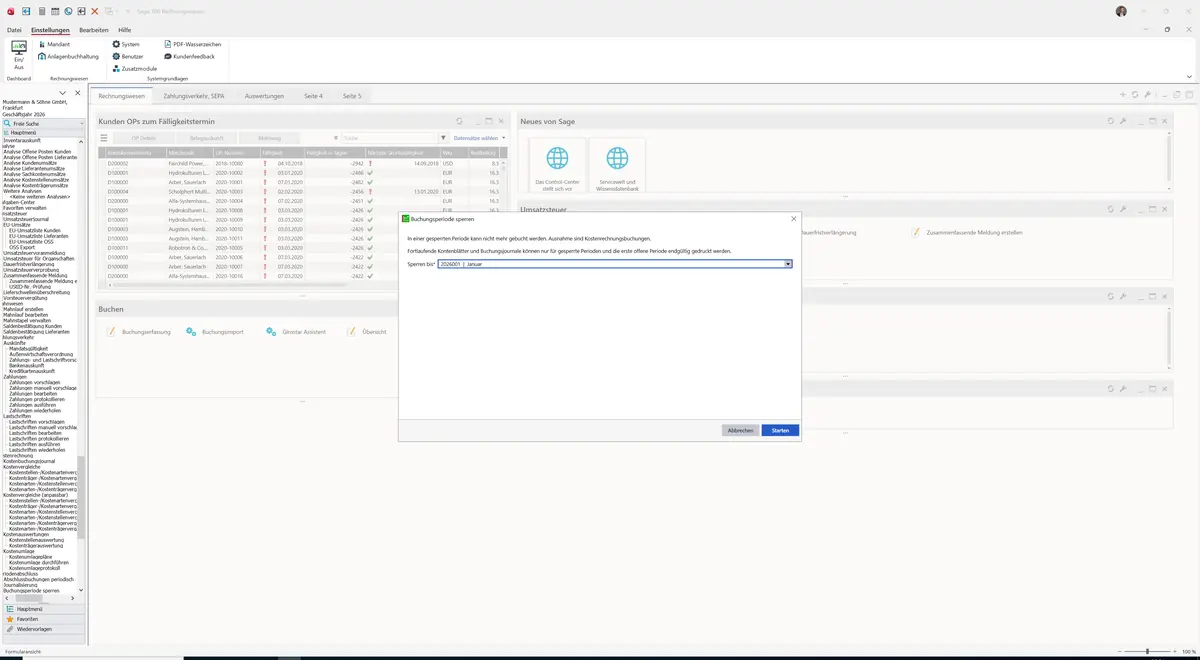Open Mandant settings in the ribbon
Screen dimensions: 1200x660
click(x=53, y=44)
